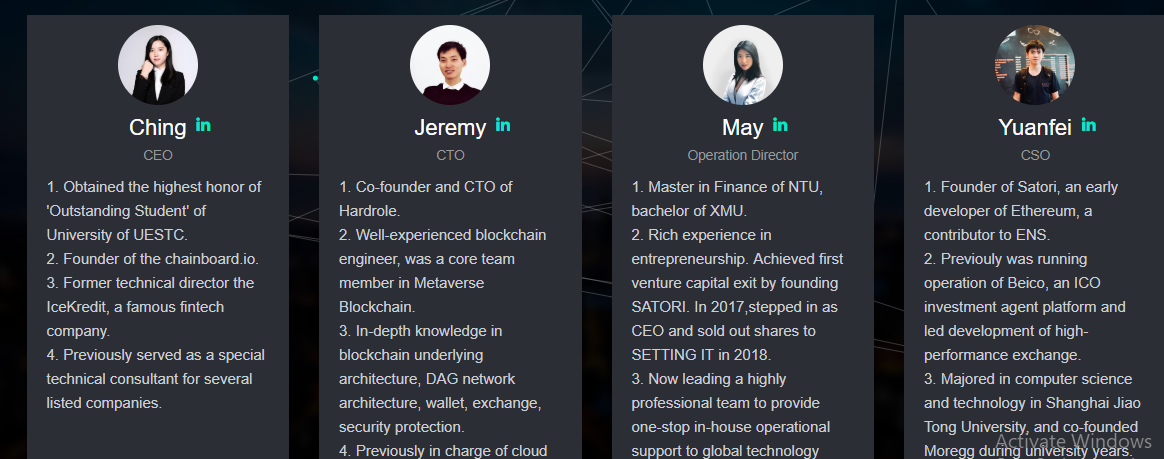Open May's LinkedIn profile icon
This screenshot has width=1164, height=459.
click(780, 125)
